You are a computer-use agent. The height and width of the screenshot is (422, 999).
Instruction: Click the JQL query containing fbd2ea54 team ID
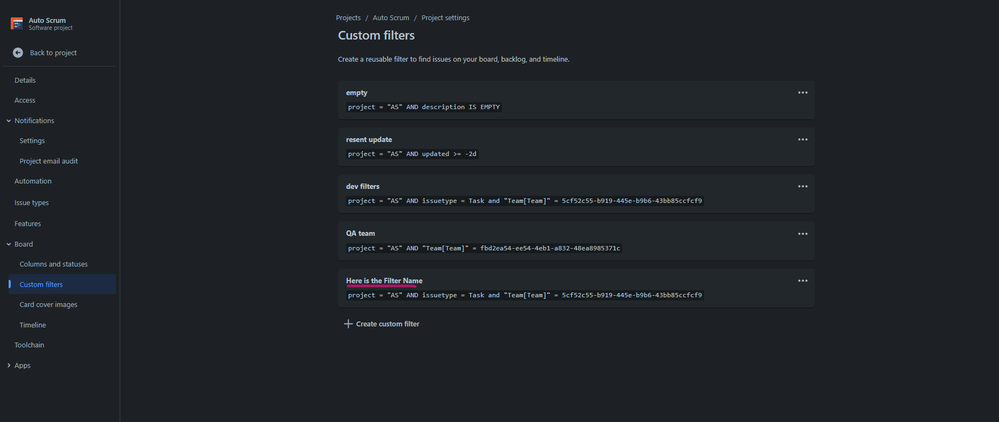pos(484,248)
